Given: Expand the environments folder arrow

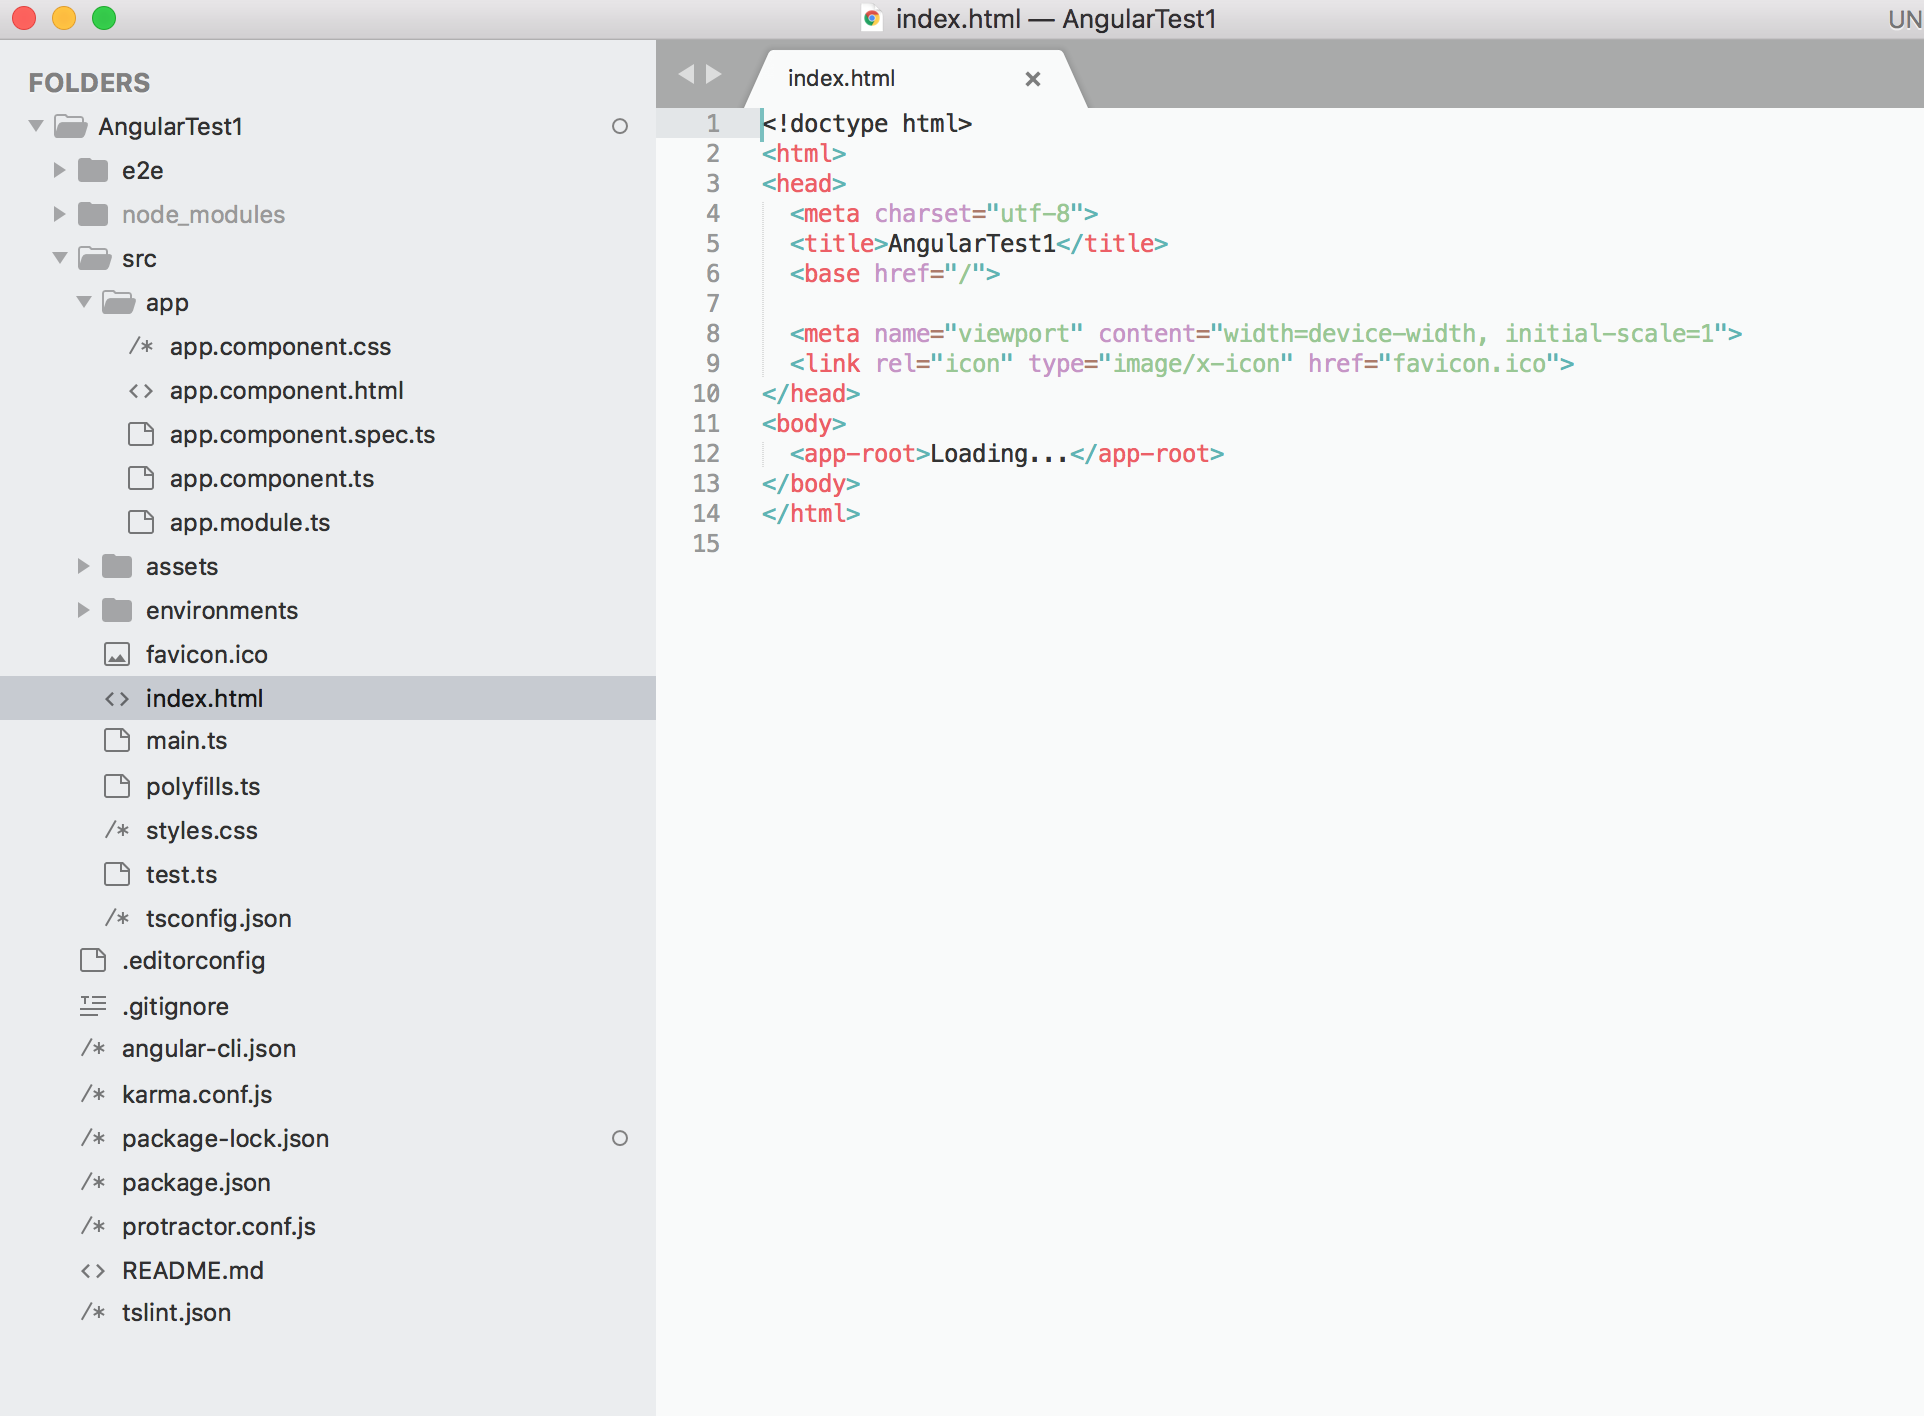Looking at the screenshot, I should coord(84,610).
